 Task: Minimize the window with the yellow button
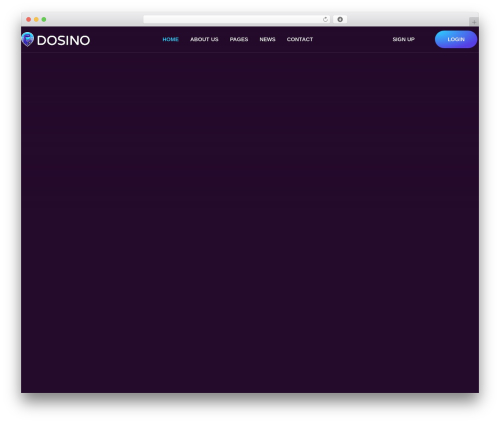36,19
